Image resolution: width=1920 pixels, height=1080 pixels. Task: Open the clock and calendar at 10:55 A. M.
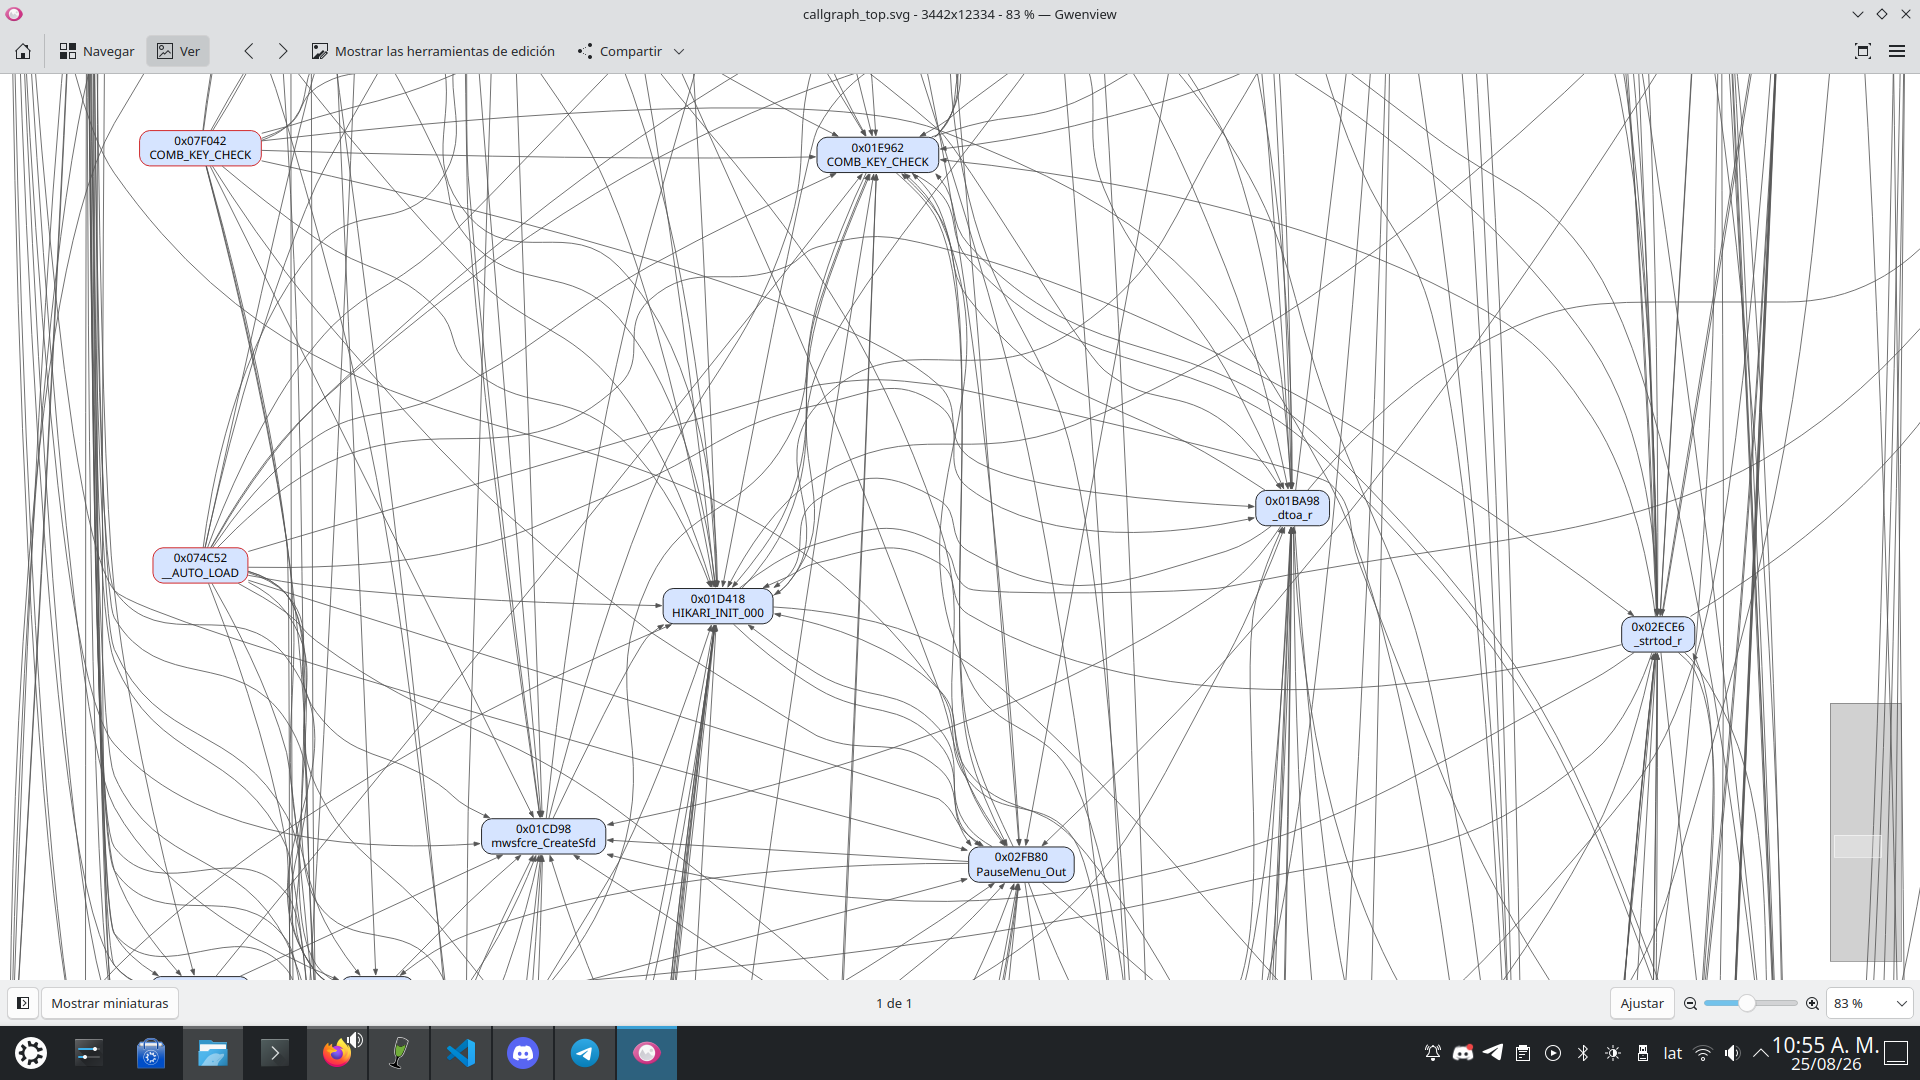click(1826, 1054)
